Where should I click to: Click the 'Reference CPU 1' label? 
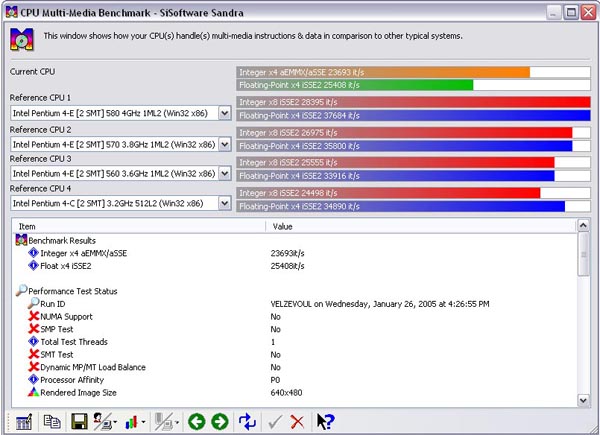coord(40,98)
